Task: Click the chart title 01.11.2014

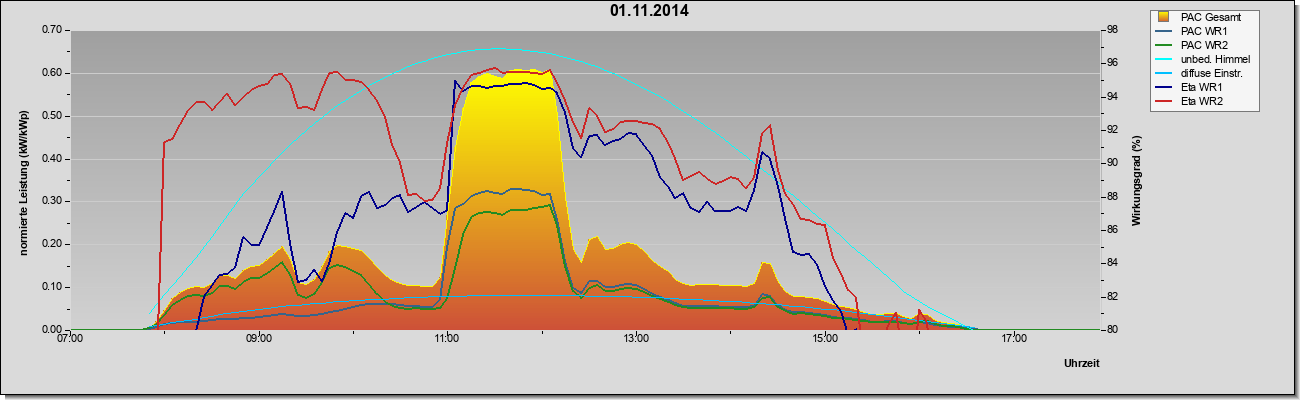Action: (x=649, y=11)
